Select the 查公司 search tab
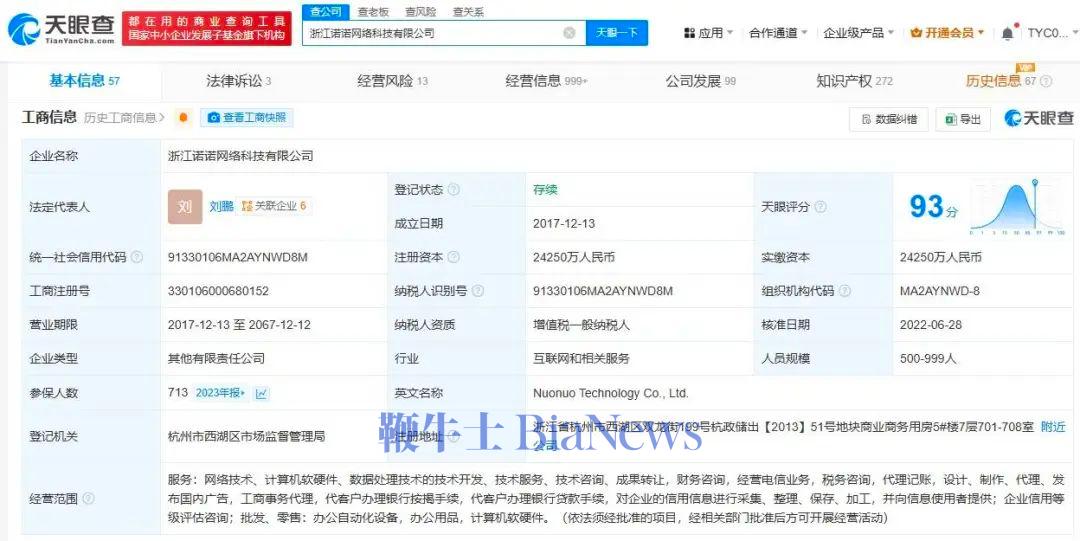The width and height of the screenshot is (1080, 541). (325, 12)
